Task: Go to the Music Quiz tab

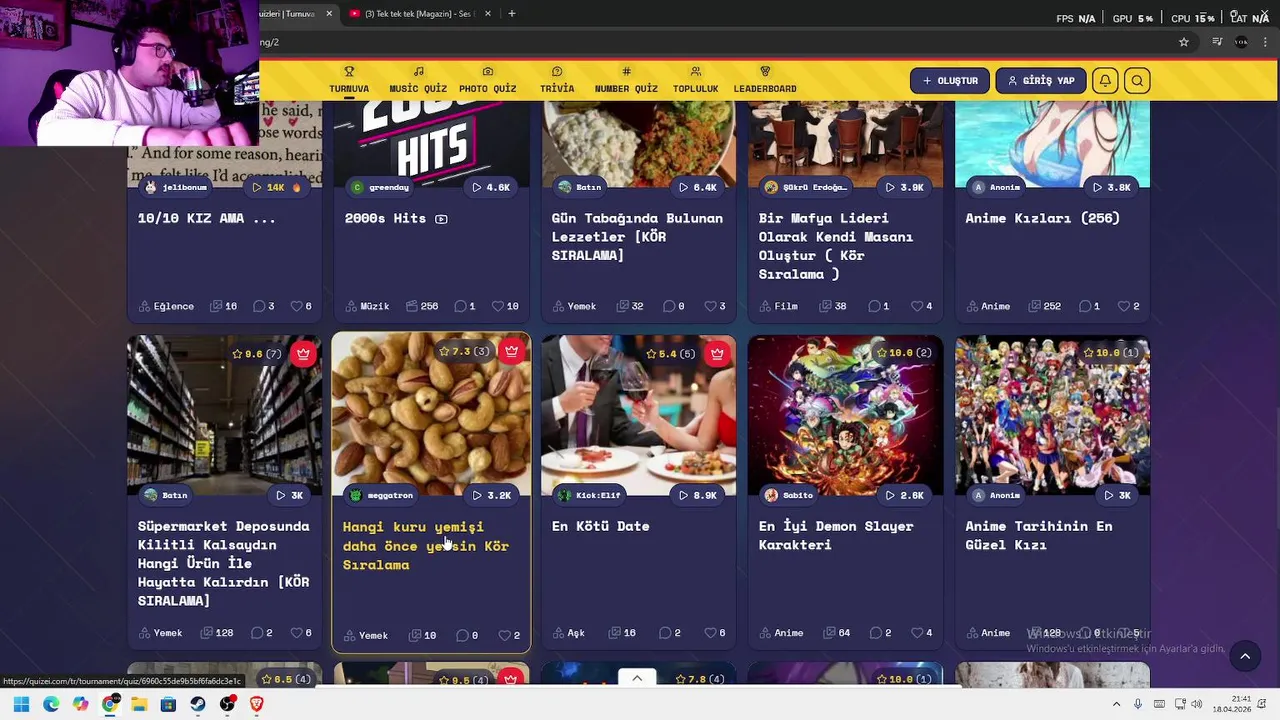Action: pyautogui.click(x=418, y=80)
